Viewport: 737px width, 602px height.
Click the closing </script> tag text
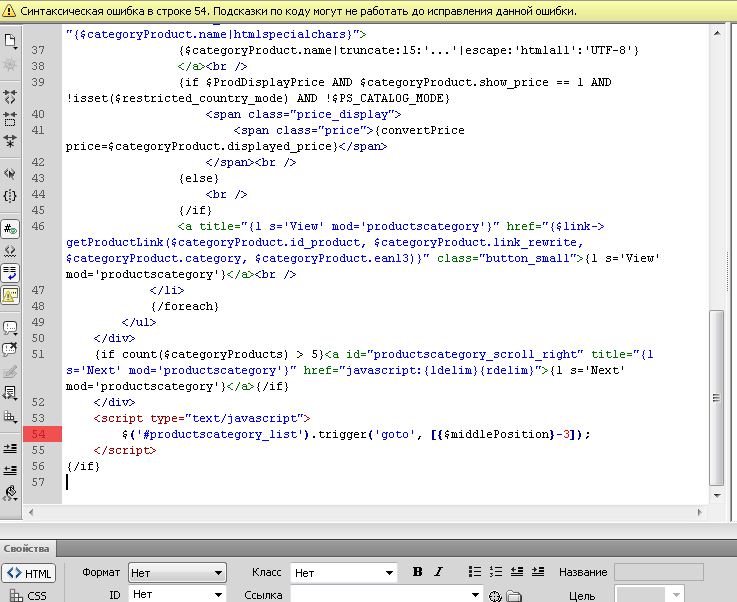(125, 450)
